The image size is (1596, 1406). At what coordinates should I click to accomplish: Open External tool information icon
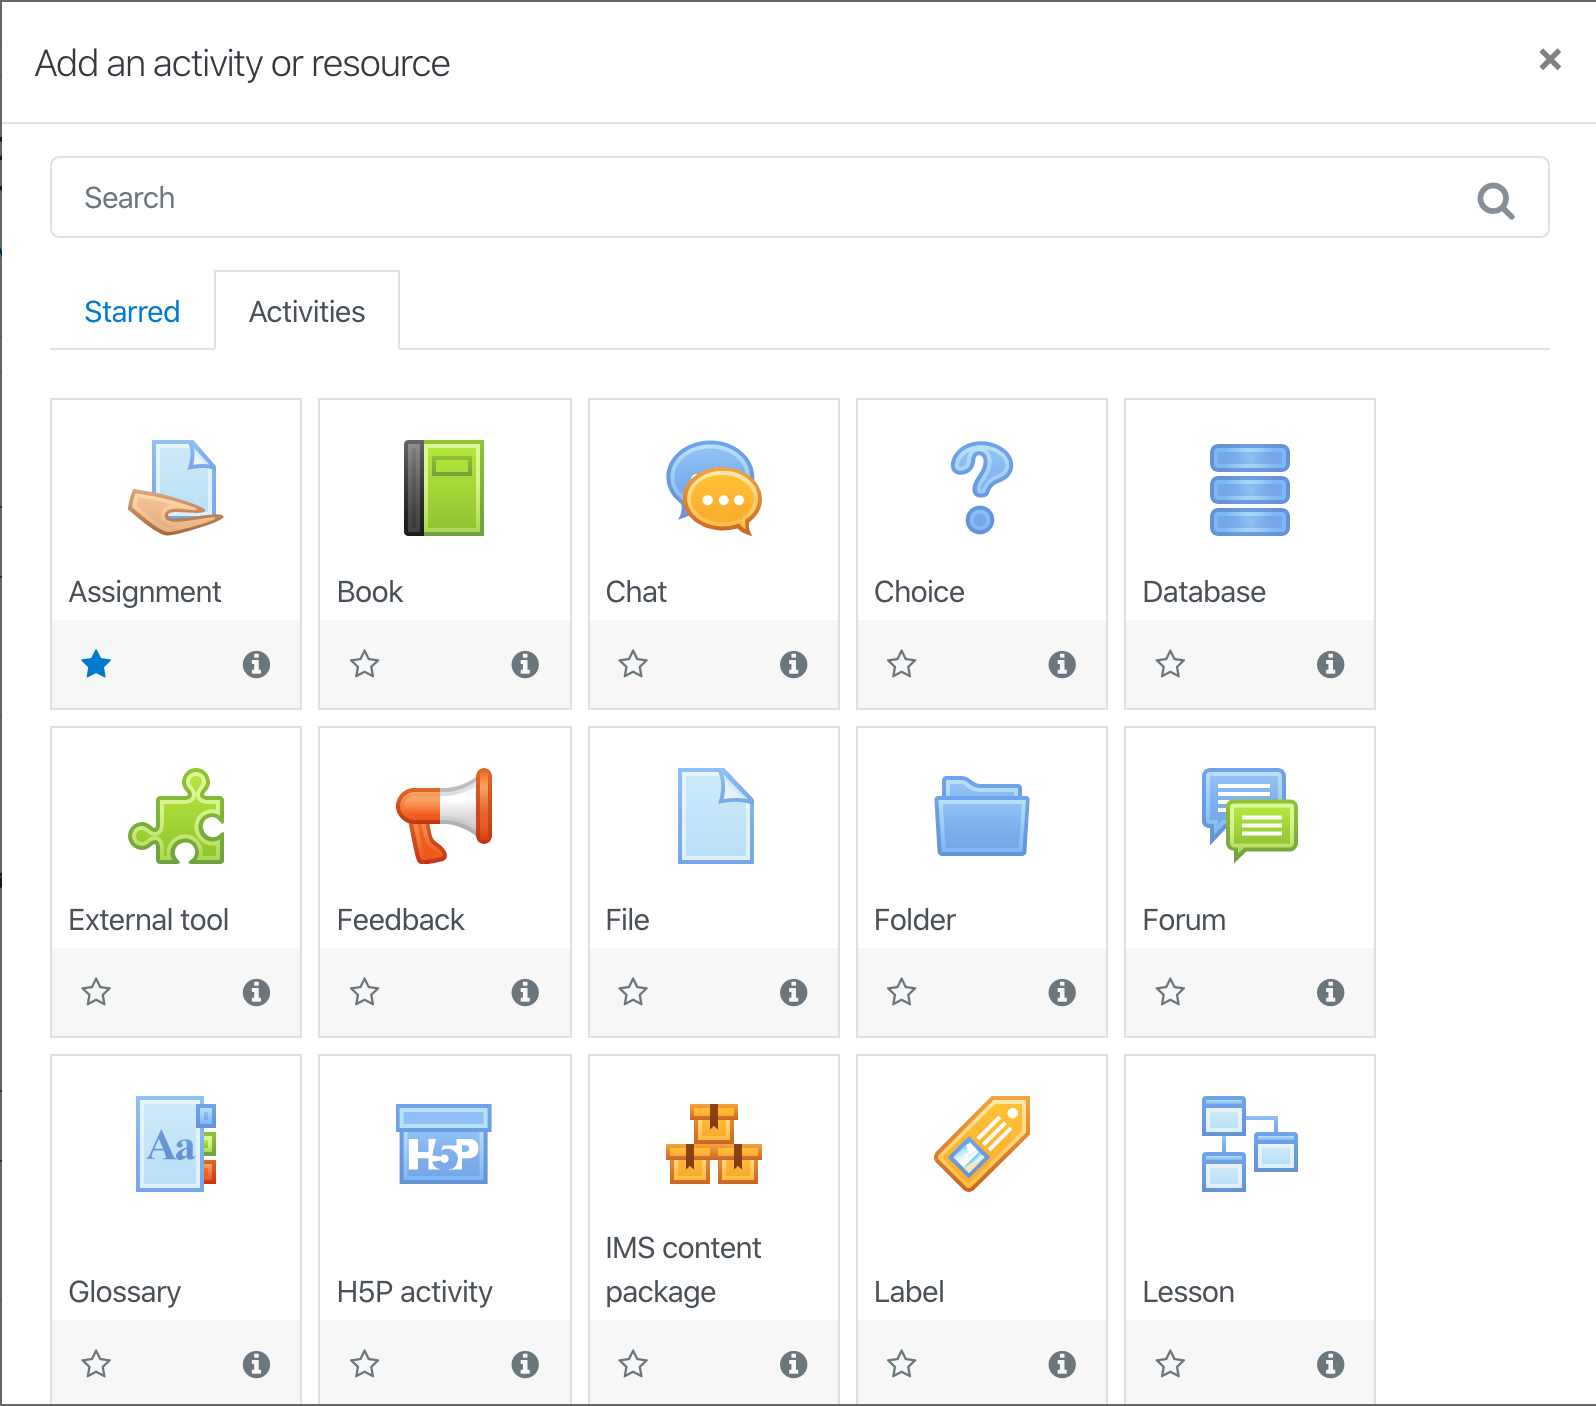tap(256, 992)
